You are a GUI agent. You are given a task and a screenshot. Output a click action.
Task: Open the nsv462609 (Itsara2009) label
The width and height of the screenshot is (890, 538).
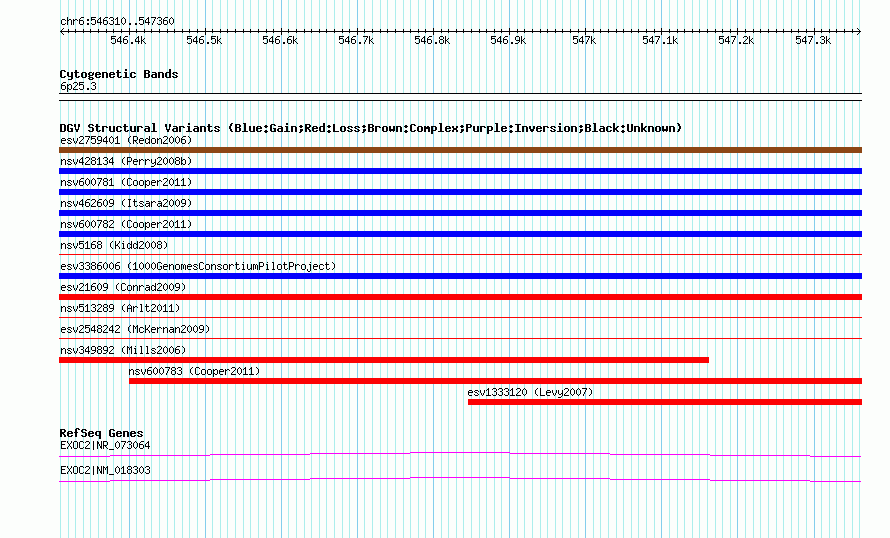point(126,203)
